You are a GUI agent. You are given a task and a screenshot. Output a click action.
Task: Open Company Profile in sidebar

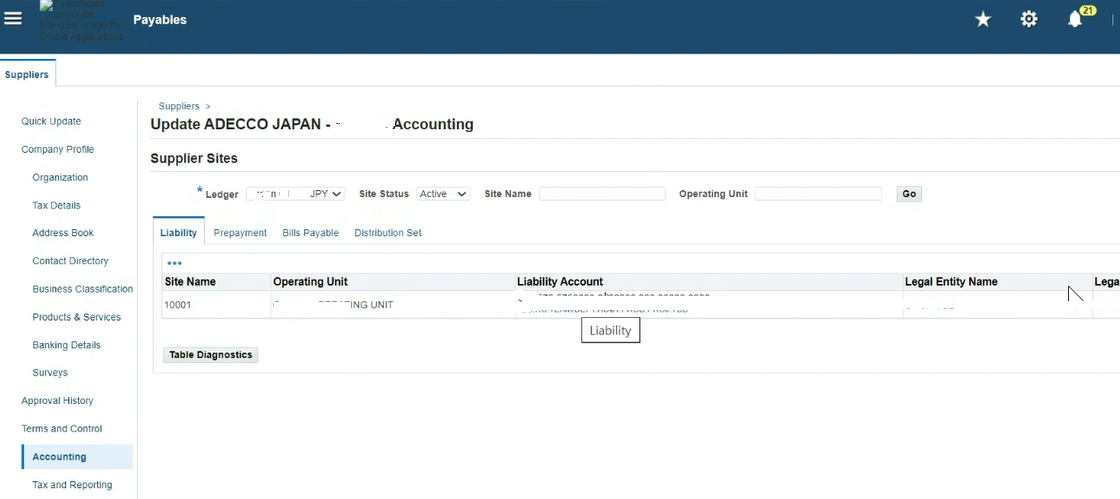point(57,149)
